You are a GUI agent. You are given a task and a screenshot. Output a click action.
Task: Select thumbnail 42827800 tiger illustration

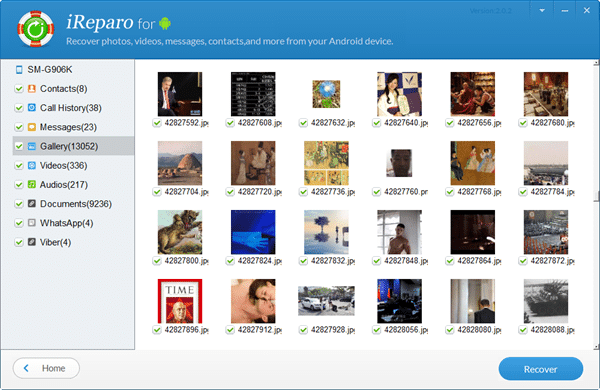180,232
